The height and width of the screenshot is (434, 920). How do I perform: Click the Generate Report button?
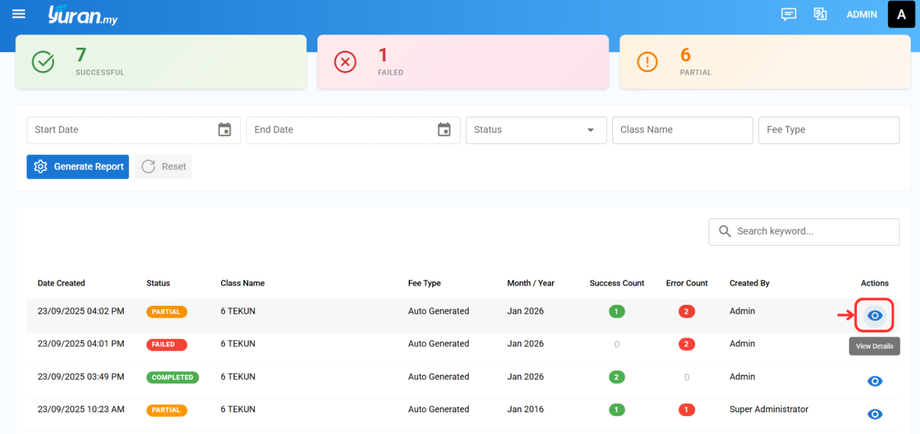click(x=78, y=167)
